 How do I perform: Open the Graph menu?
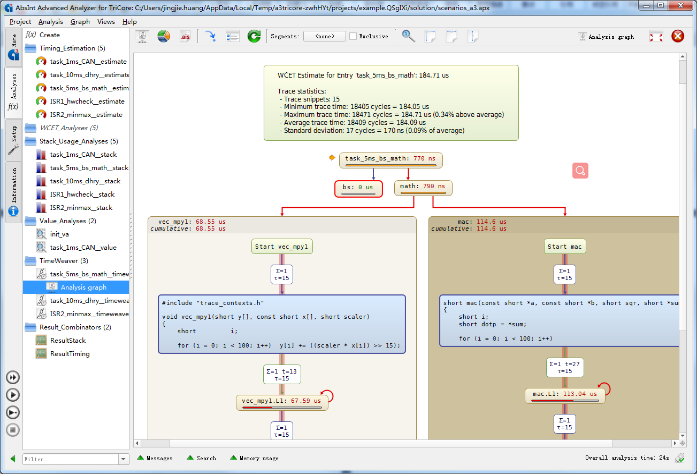click(x=80, y=21)
